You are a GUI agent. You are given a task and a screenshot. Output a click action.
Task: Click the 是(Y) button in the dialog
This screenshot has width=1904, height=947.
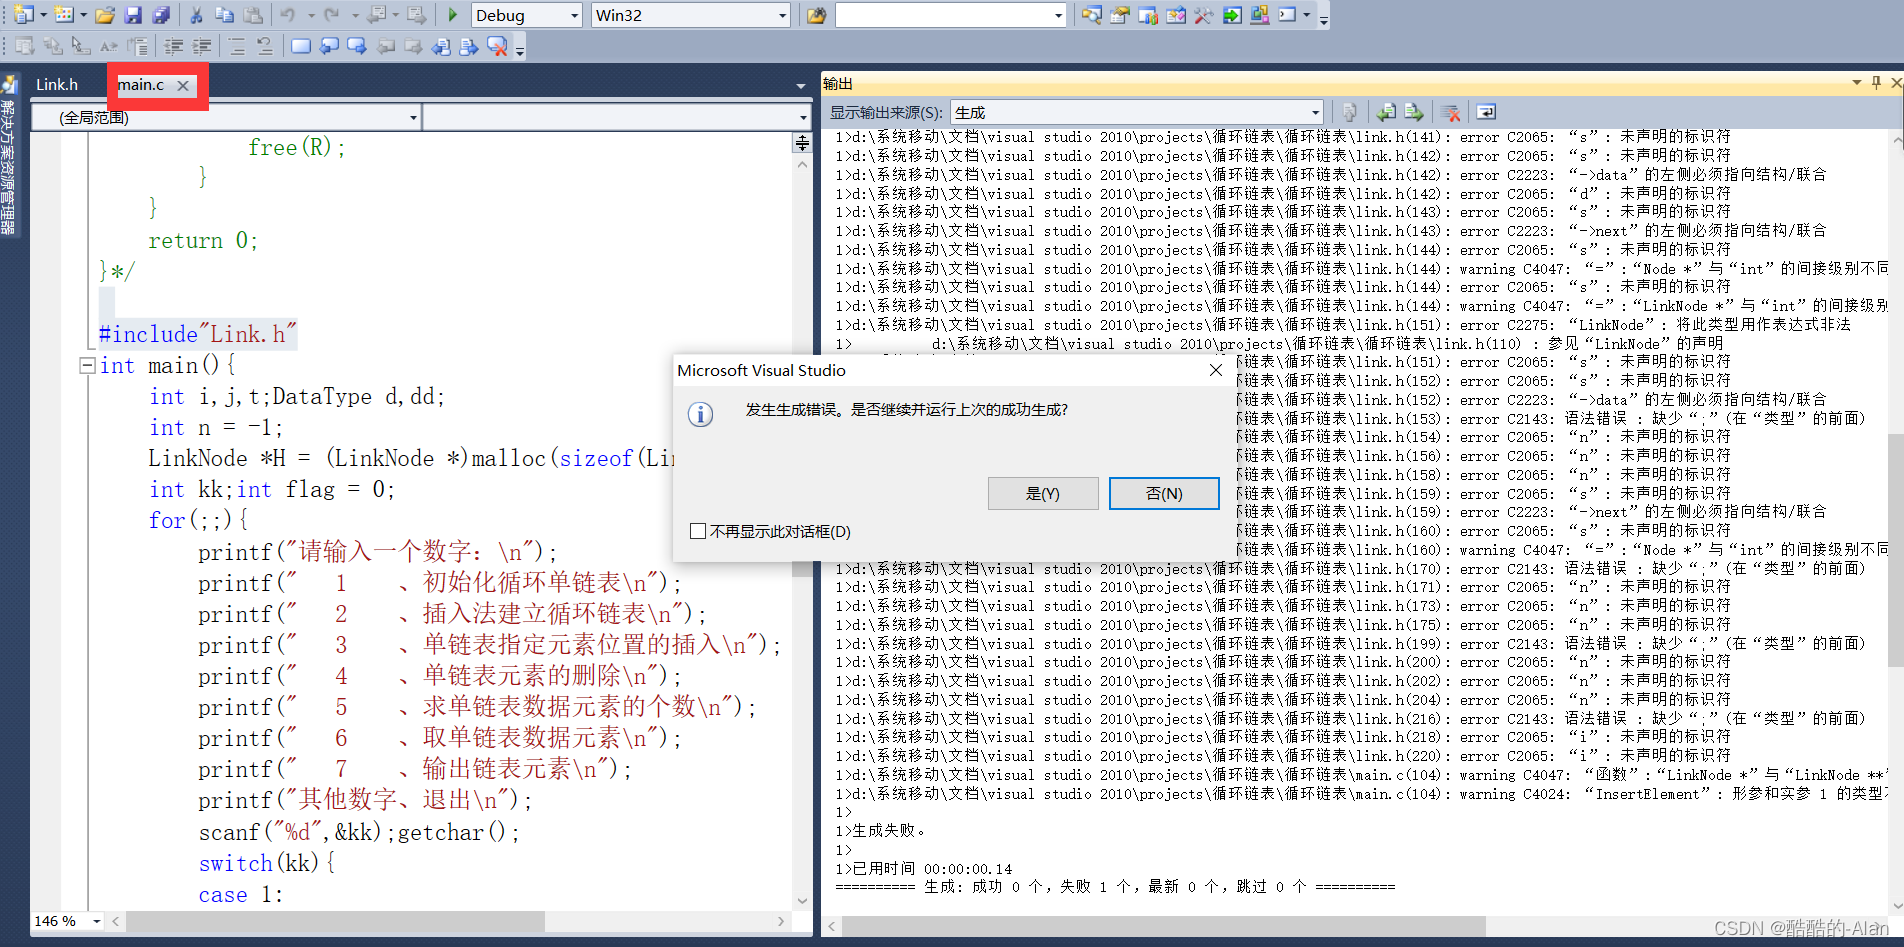pyautogui.click(x=1043, y=493)
